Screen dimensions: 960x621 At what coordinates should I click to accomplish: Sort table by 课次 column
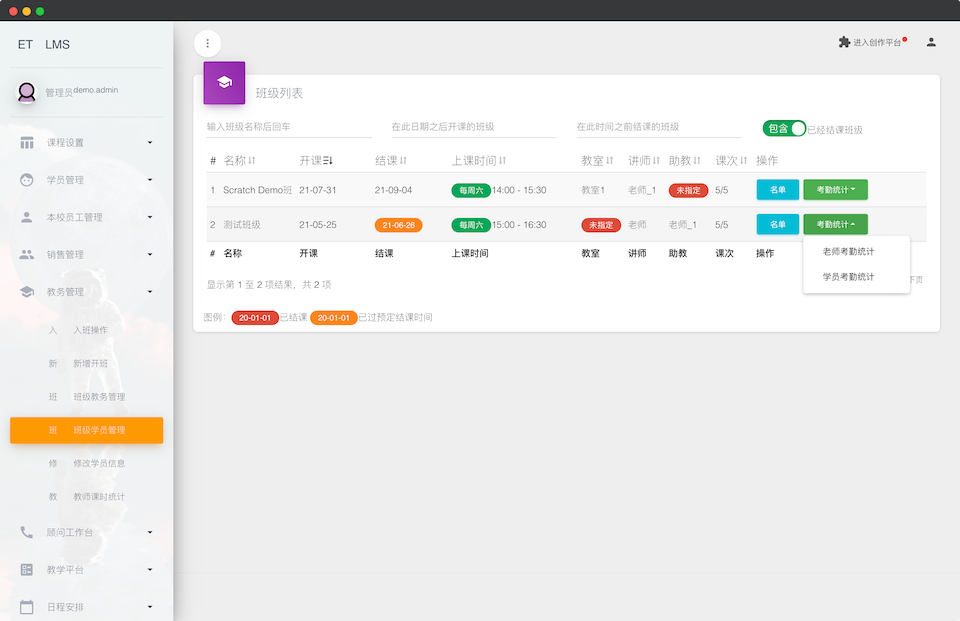tap(731, 160)
